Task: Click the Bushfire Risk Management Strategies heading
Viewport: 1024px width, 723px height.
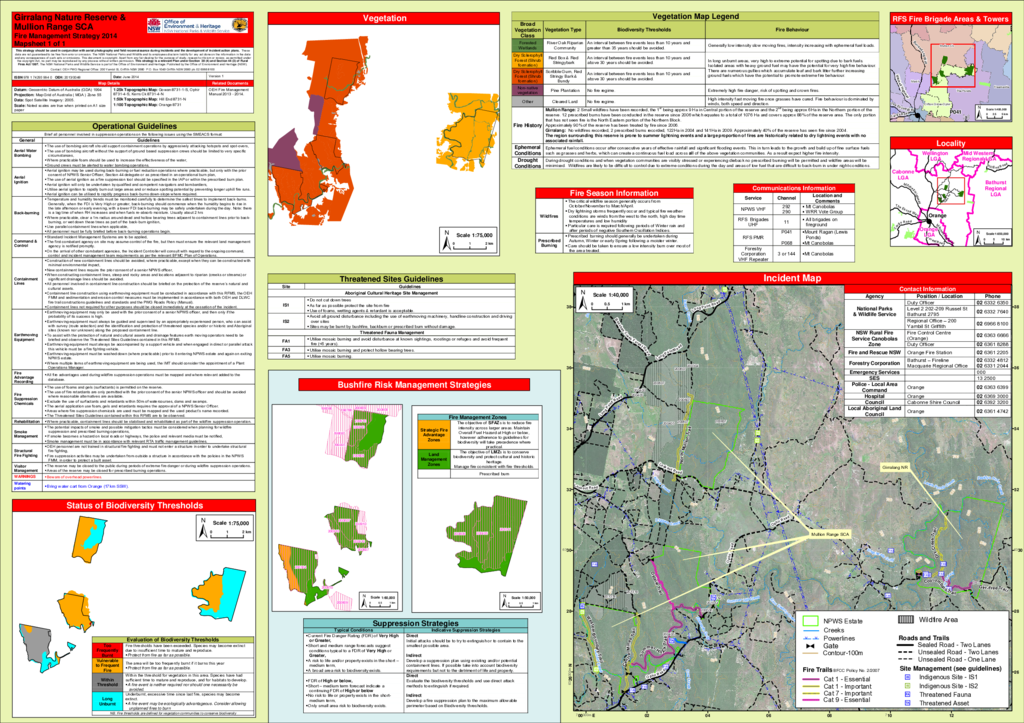Action: point(414,385)
